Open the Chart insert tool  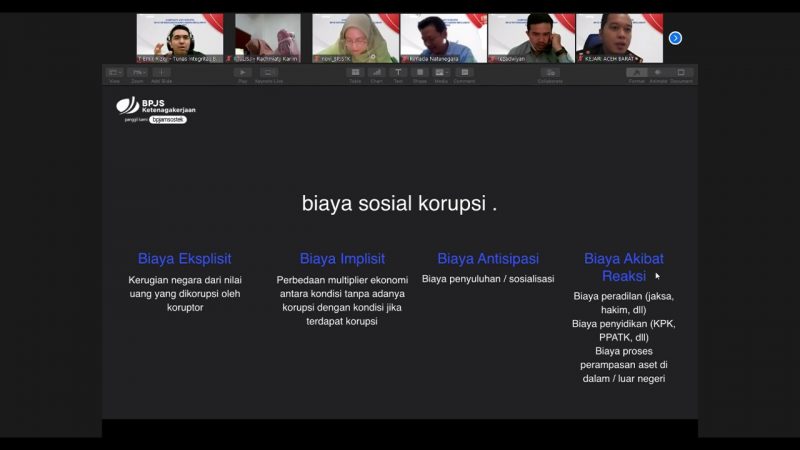377,72
